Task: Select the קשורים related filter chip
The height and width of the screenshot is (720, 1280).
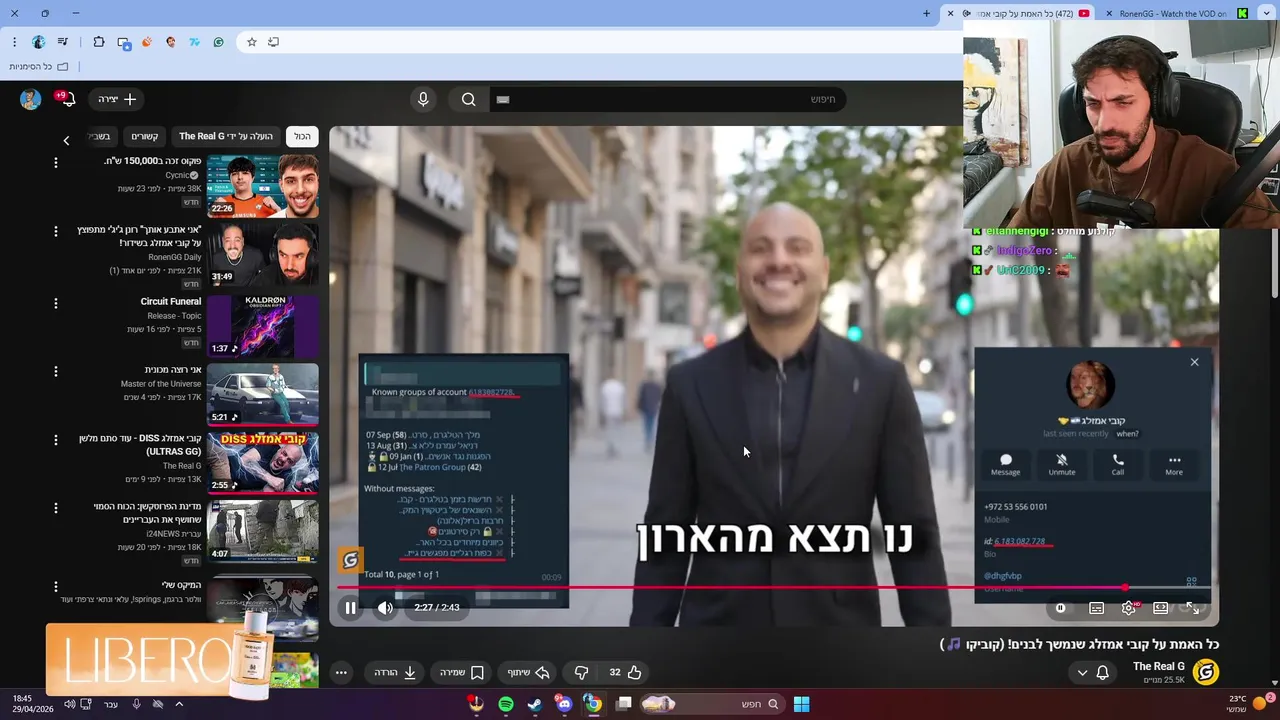Action: coord(145,136)
